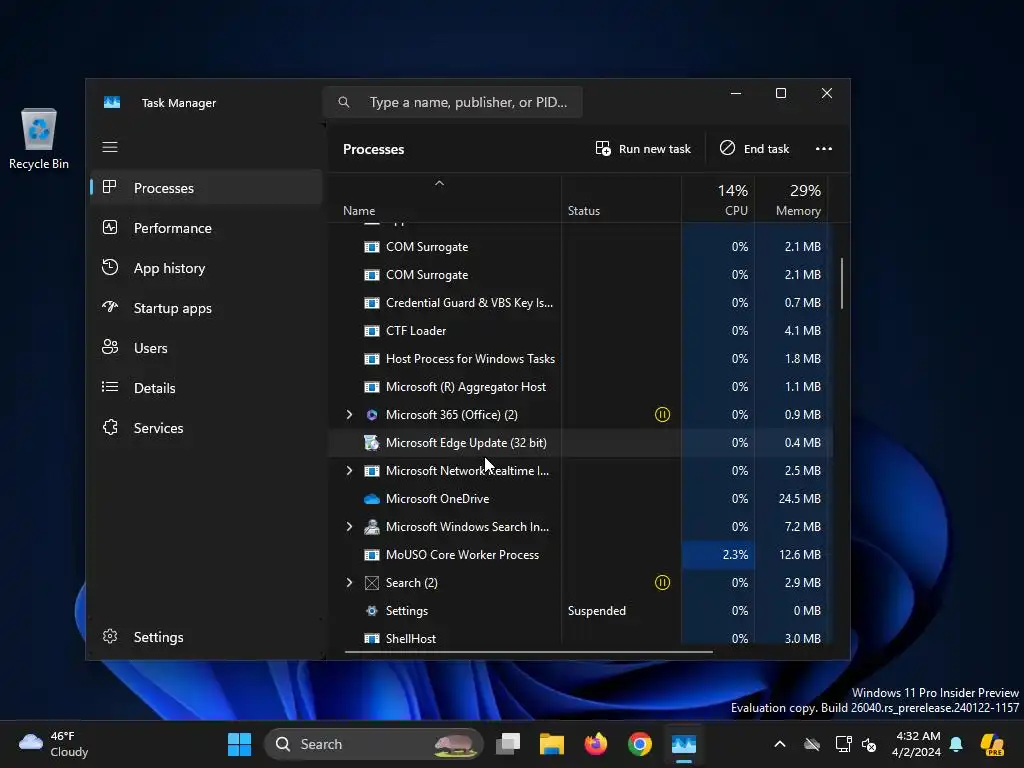Click the horizontal scrollbar under the process list
The height and width of the screenshot is (768, 1024).
(x=528, y=651)
